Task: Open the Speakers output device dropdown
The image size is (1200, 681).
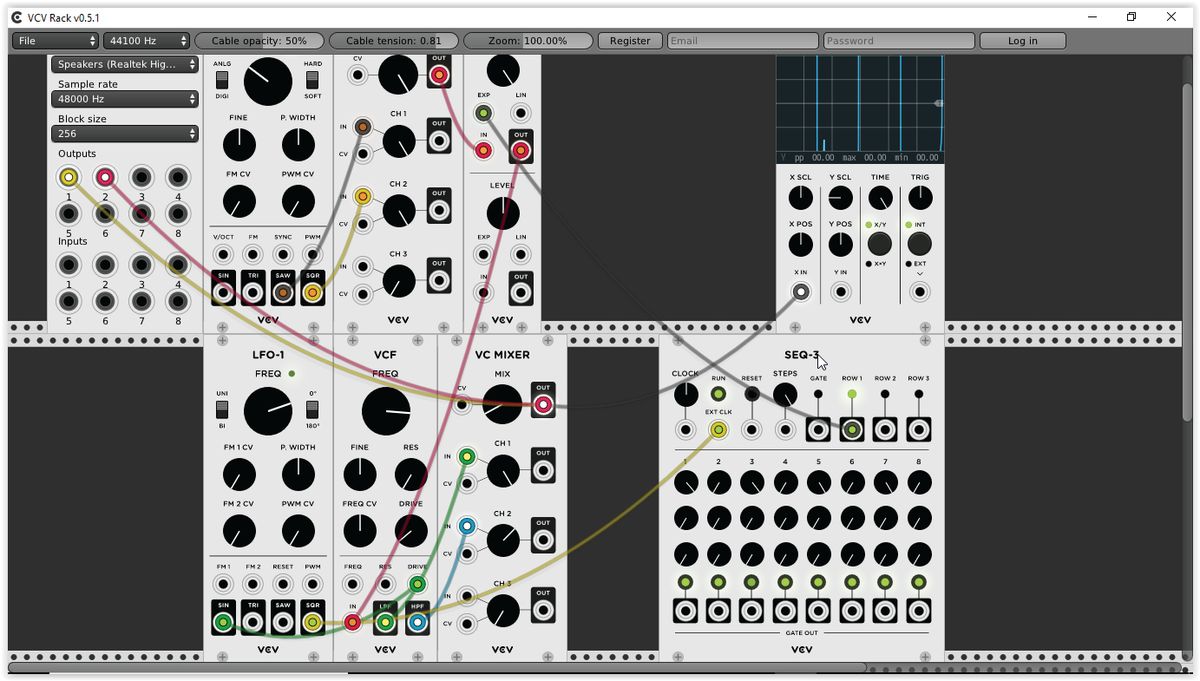Action: (124, 64)
